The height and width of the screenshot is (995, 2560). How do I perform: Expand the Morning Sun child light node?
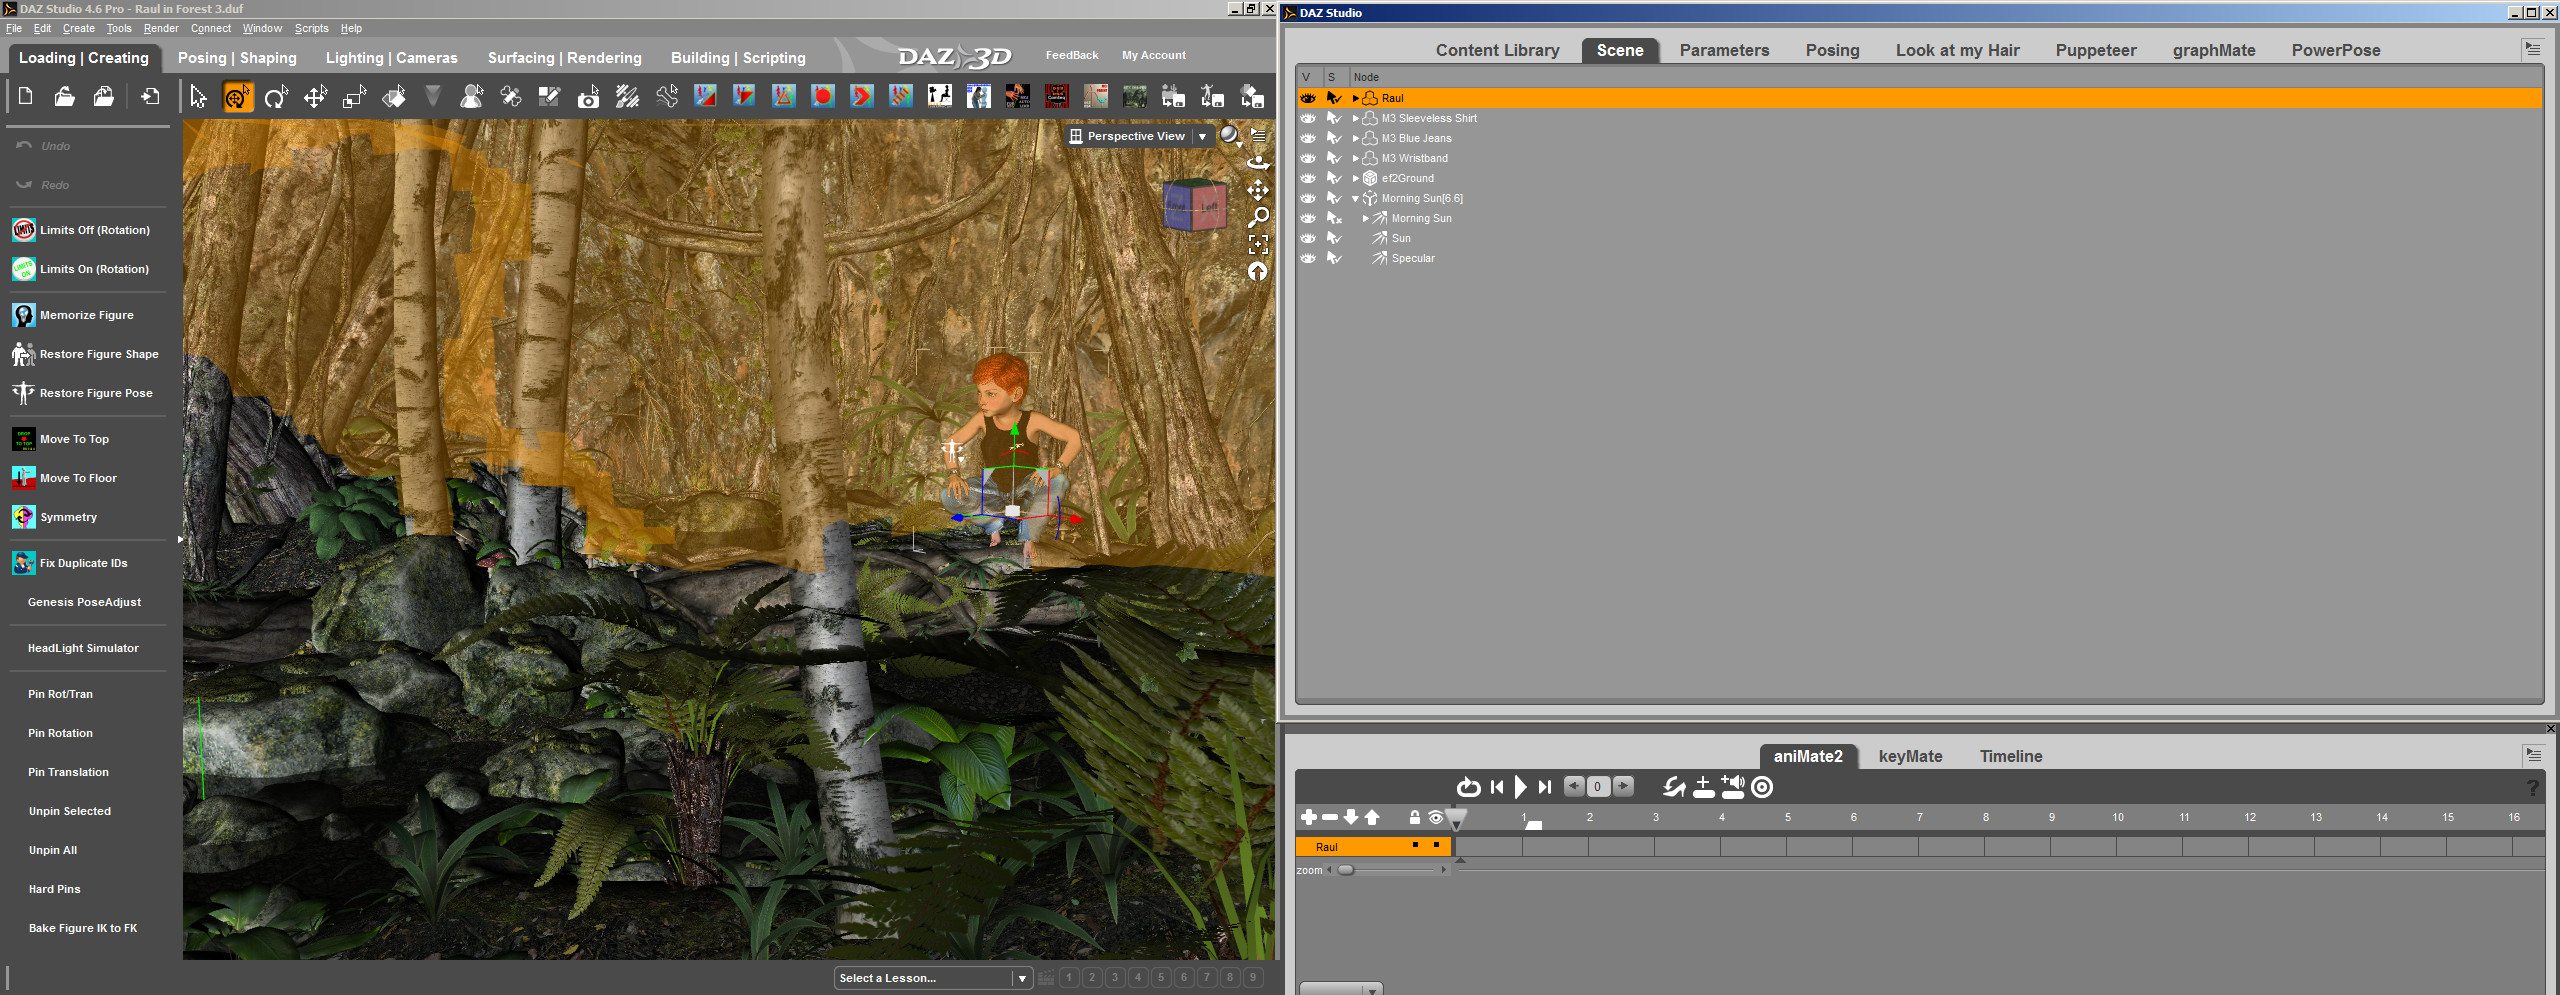(x=1365, y=218)
